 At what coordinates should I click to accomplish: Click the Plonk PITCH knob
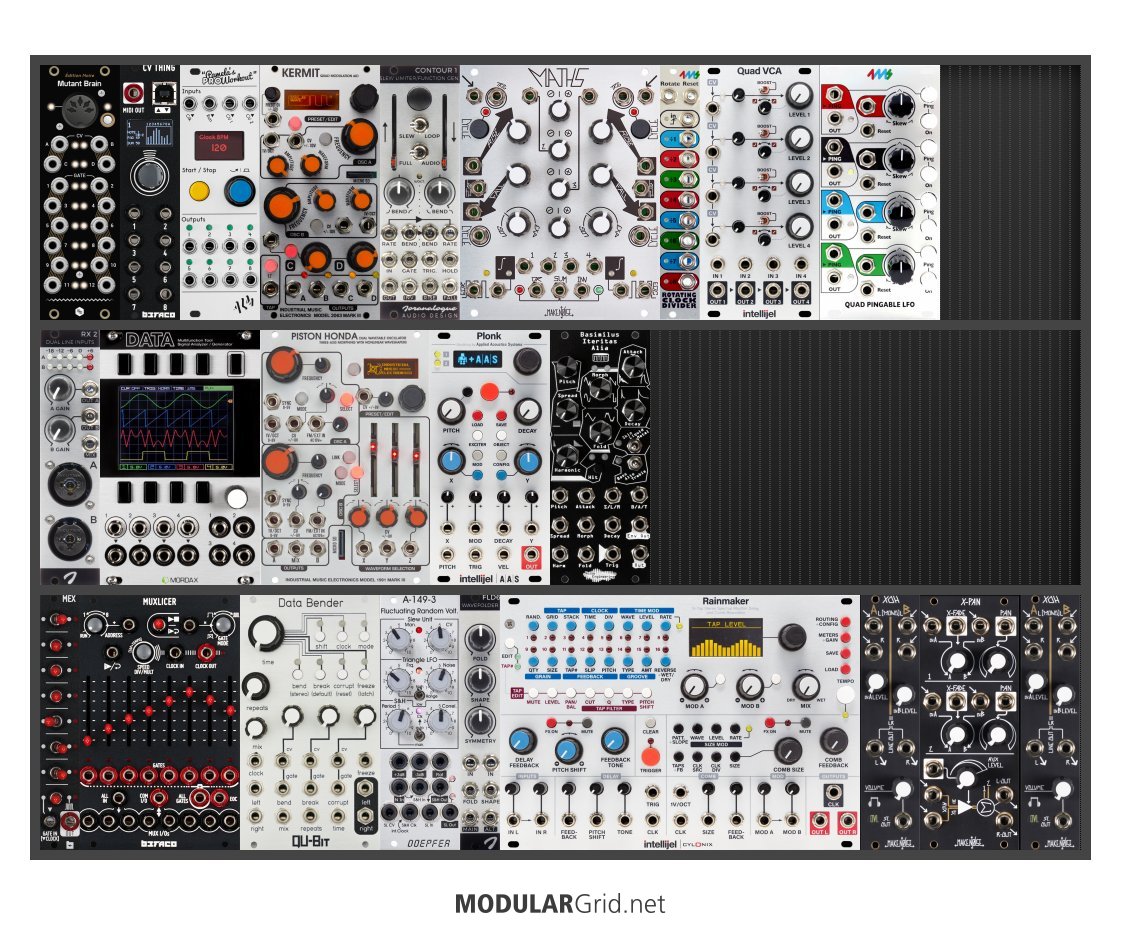[450, 411]
